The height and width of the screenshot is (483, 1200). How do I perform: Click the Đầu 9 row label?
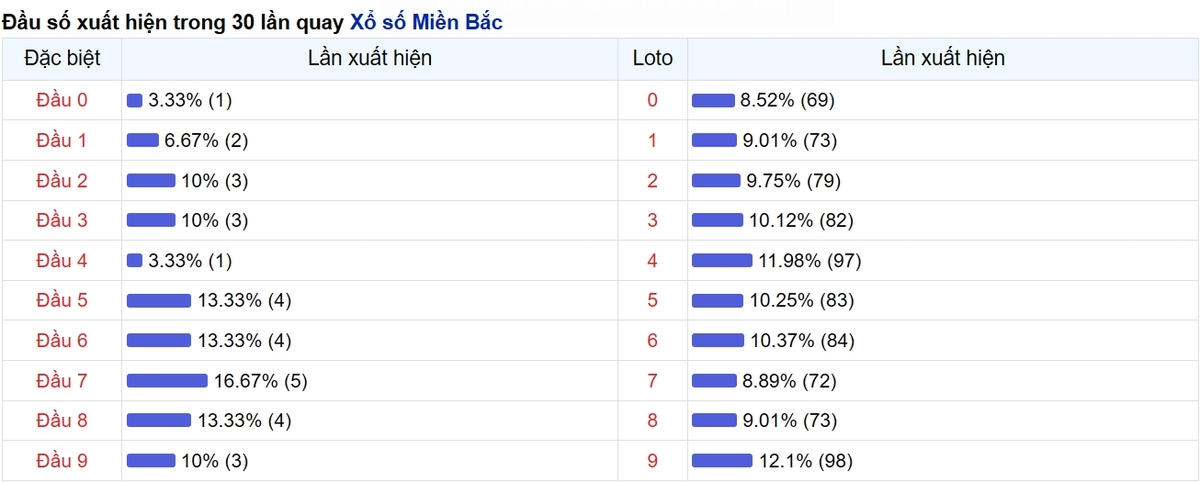(x=62, y=461)
